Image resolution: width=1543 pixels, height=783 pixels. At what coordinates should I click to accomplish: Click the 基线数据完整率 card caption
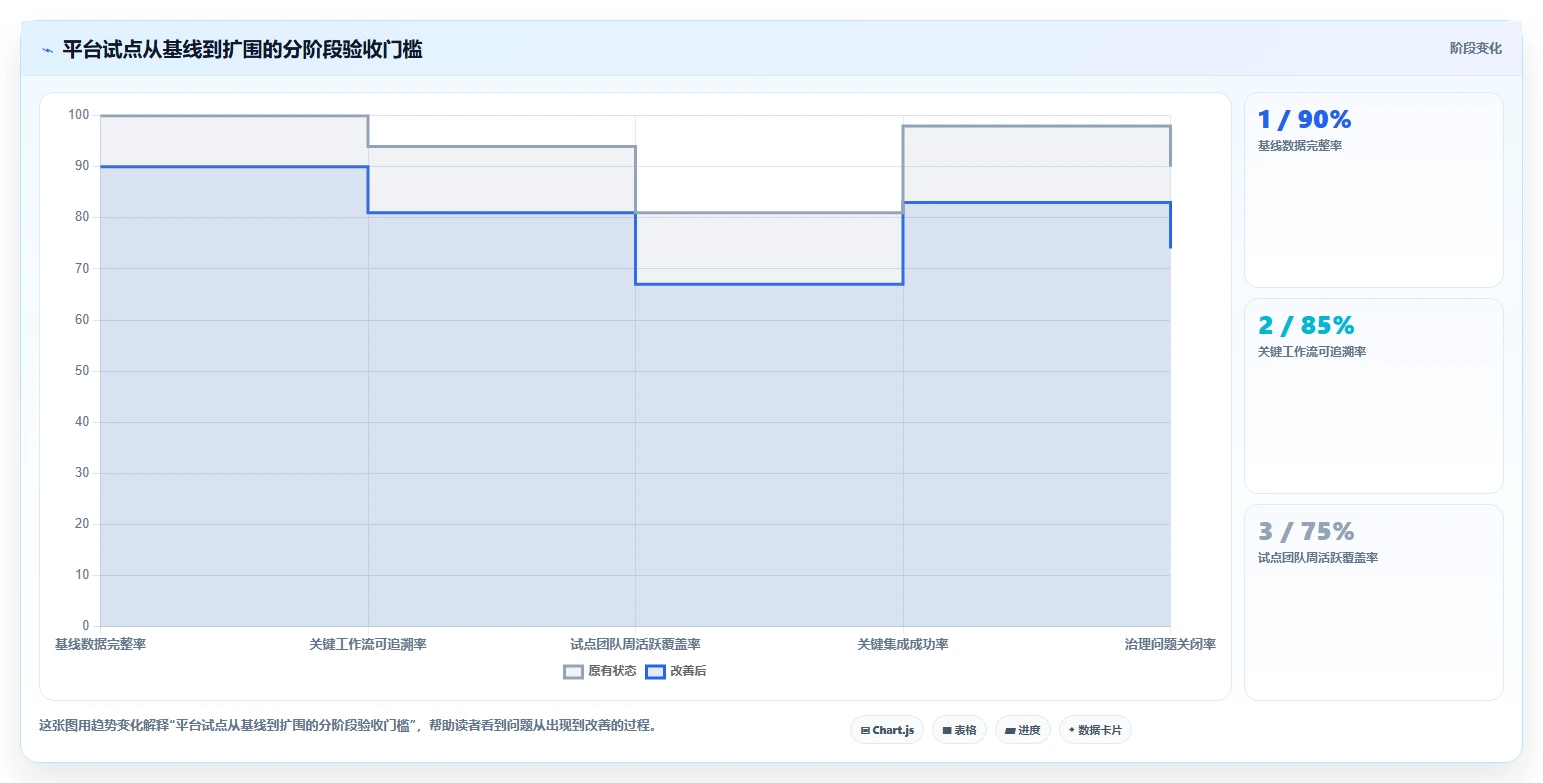[1300, 146]
